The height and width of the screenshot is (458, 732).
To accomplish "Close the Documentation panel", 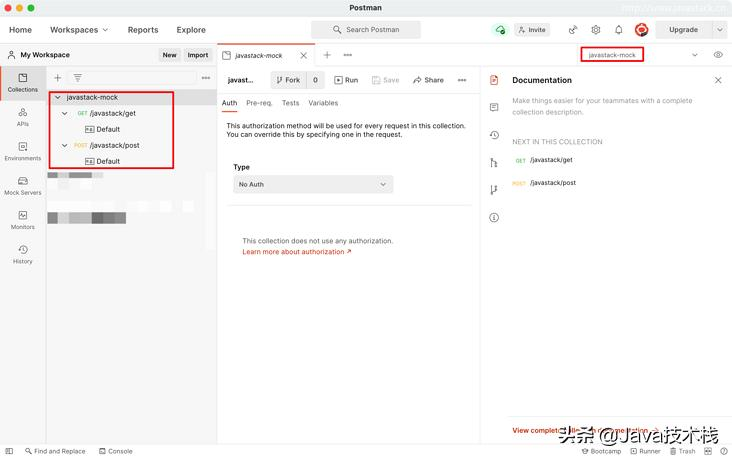I will (718, 80).
